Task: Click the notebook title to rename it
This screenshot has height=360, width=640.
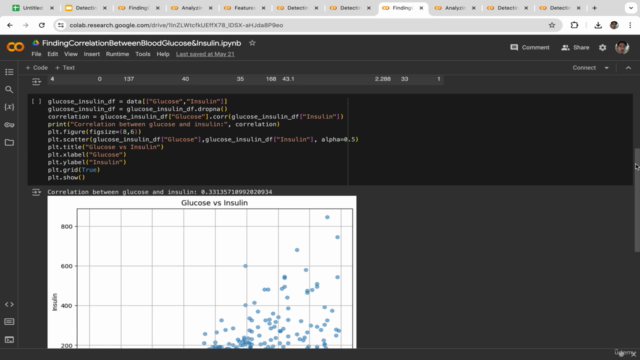Action: tap(141, 43)
